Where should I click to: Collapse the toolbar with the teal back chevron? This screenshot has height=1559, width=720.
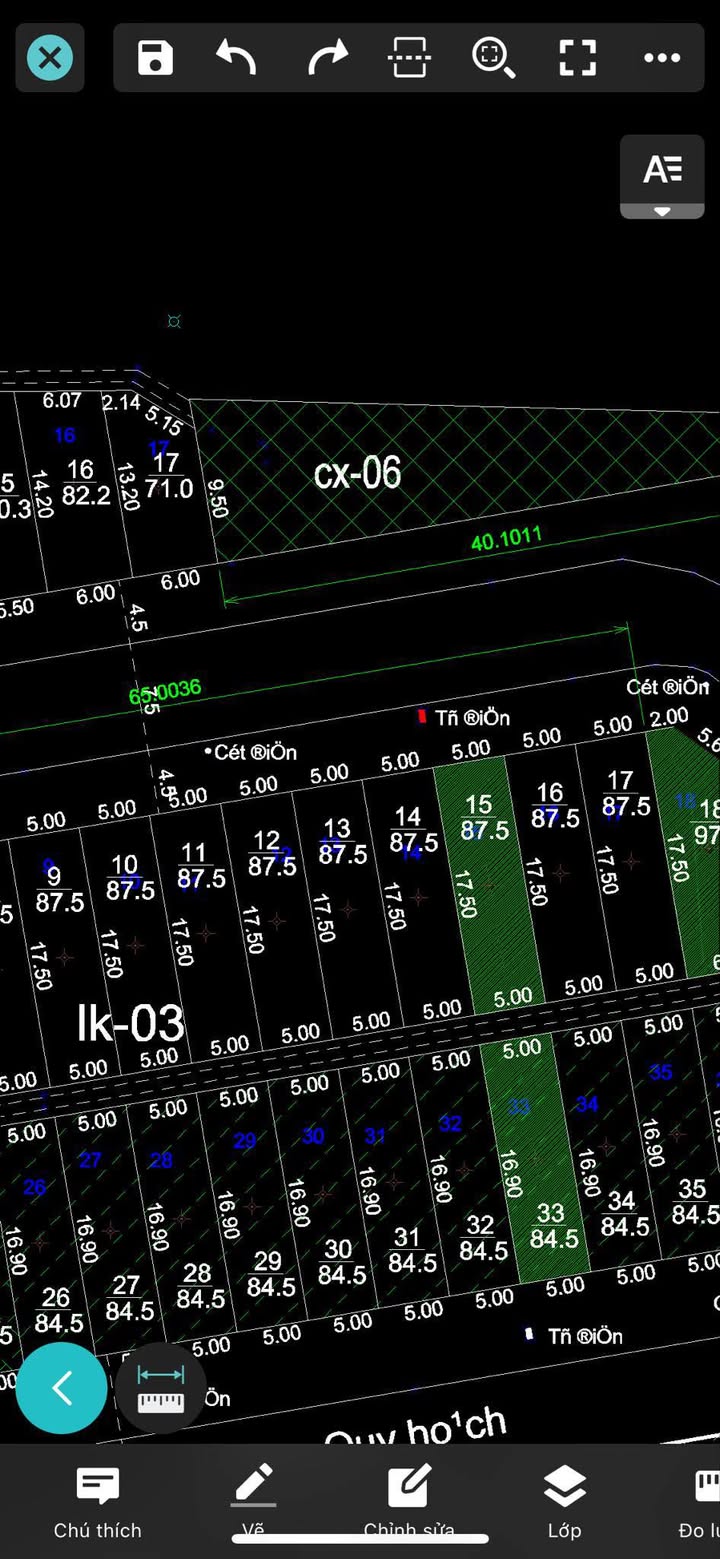pos(62,1388)
